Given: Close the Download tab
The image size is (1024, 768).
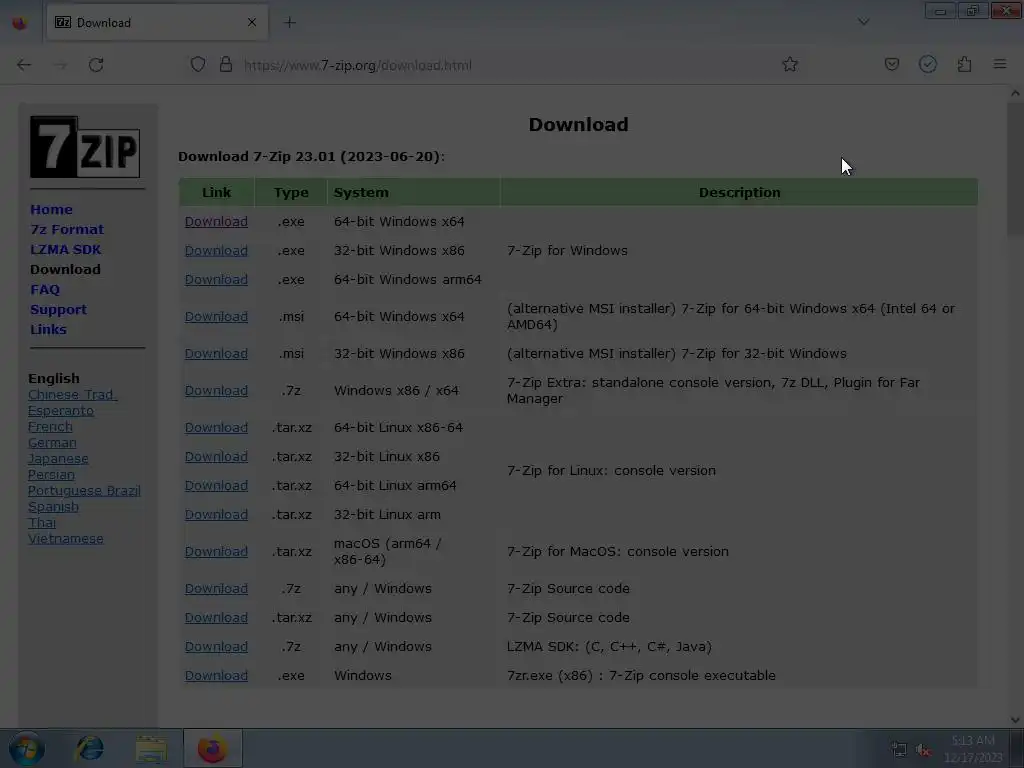Looking at the screenshot, I should [x=252, y=23].
